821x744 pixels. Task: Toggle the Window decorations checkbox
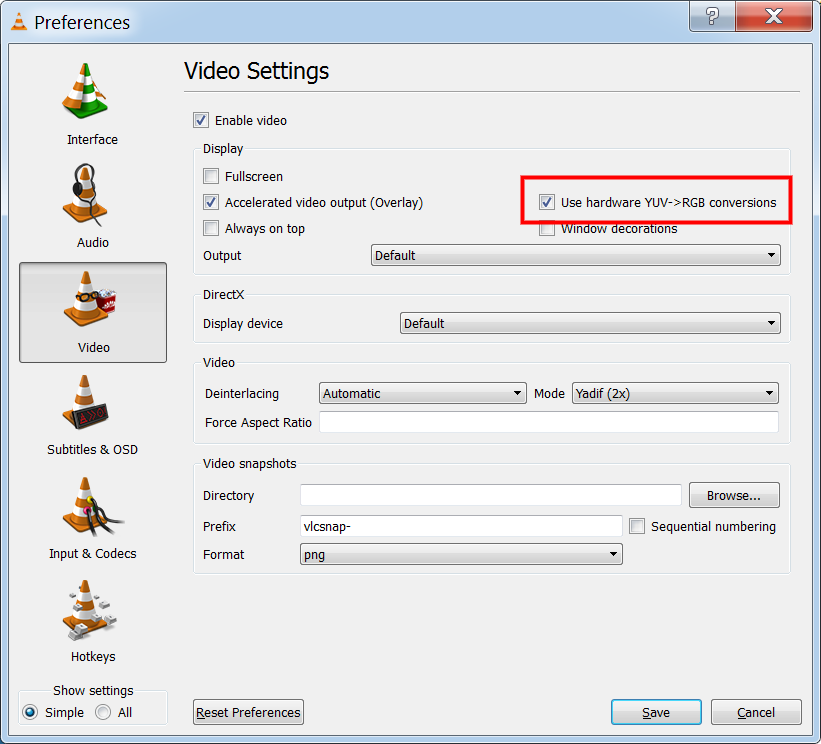(x=547, y=229)
